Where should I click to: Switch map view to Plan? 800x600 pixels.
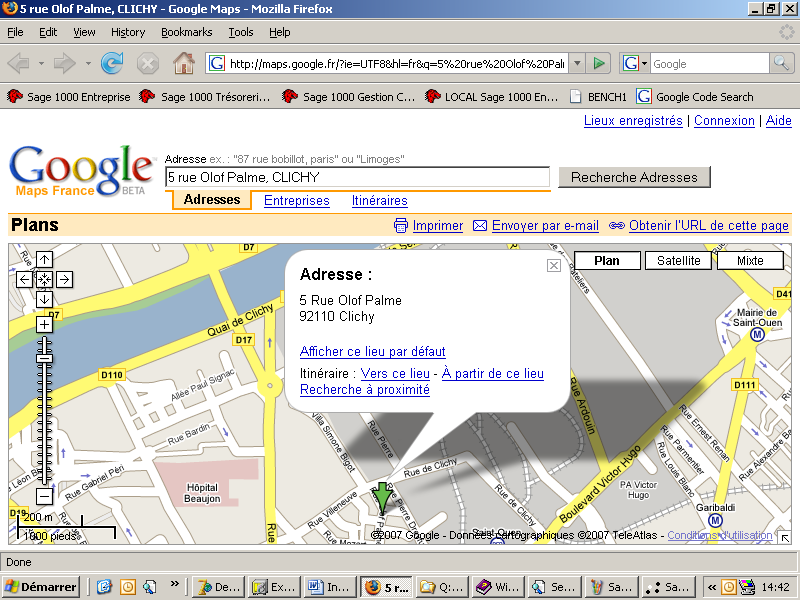(x=607, y=261)
